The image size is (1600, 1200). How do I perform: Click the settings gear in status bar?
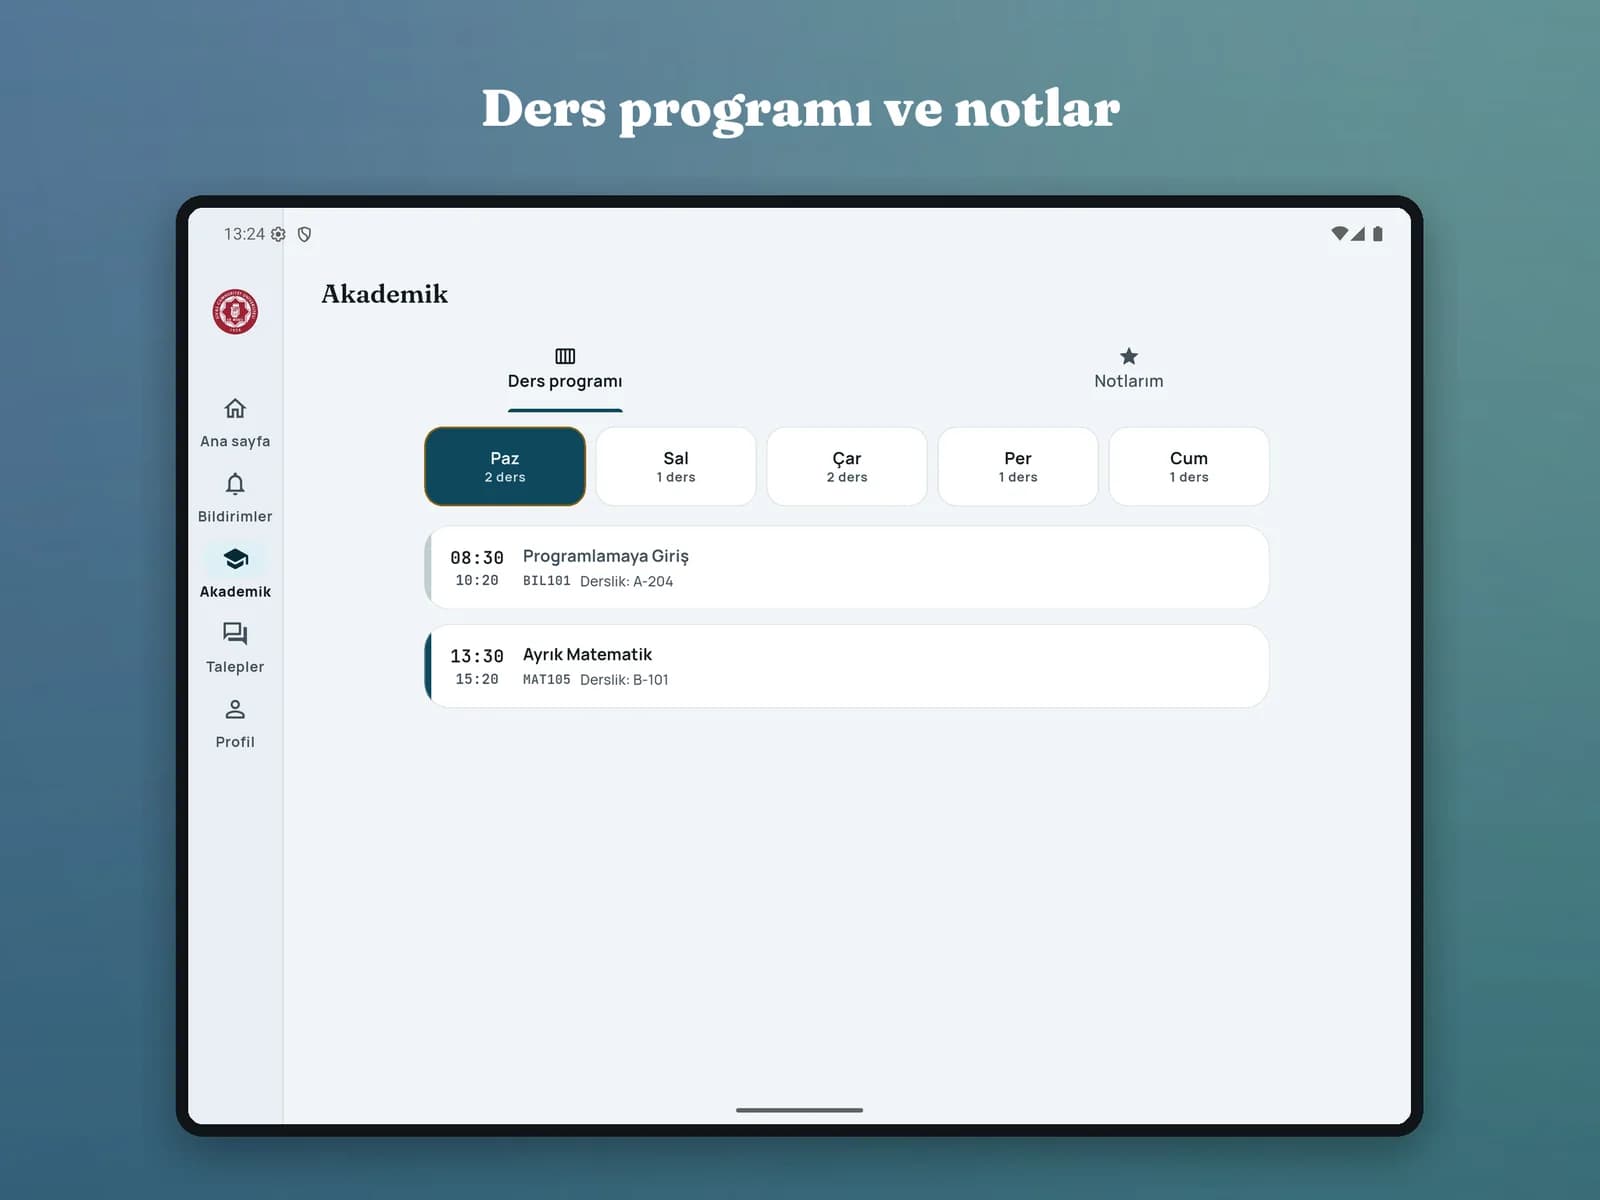click(x=278, y=234)
